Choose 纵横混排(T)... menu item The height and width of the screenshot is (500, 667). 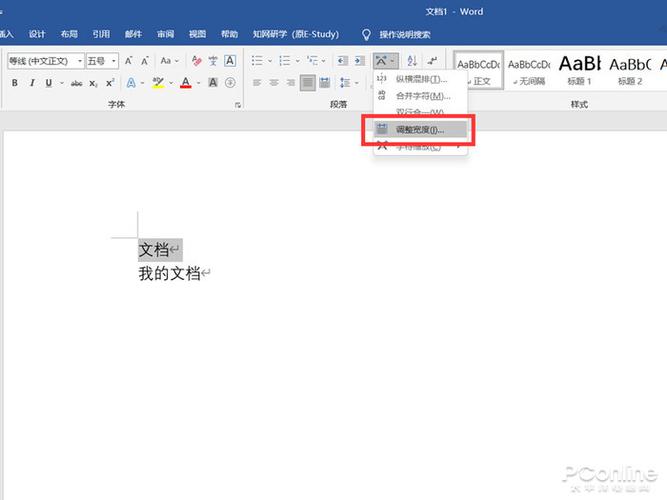(x=420, y=79)
